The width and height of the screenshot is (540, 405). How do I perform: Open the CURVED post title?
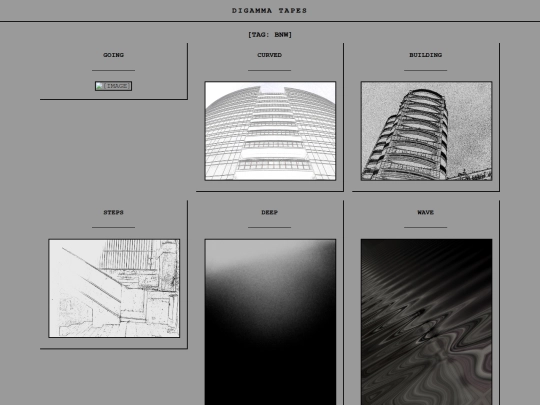(x=269, y=55)
